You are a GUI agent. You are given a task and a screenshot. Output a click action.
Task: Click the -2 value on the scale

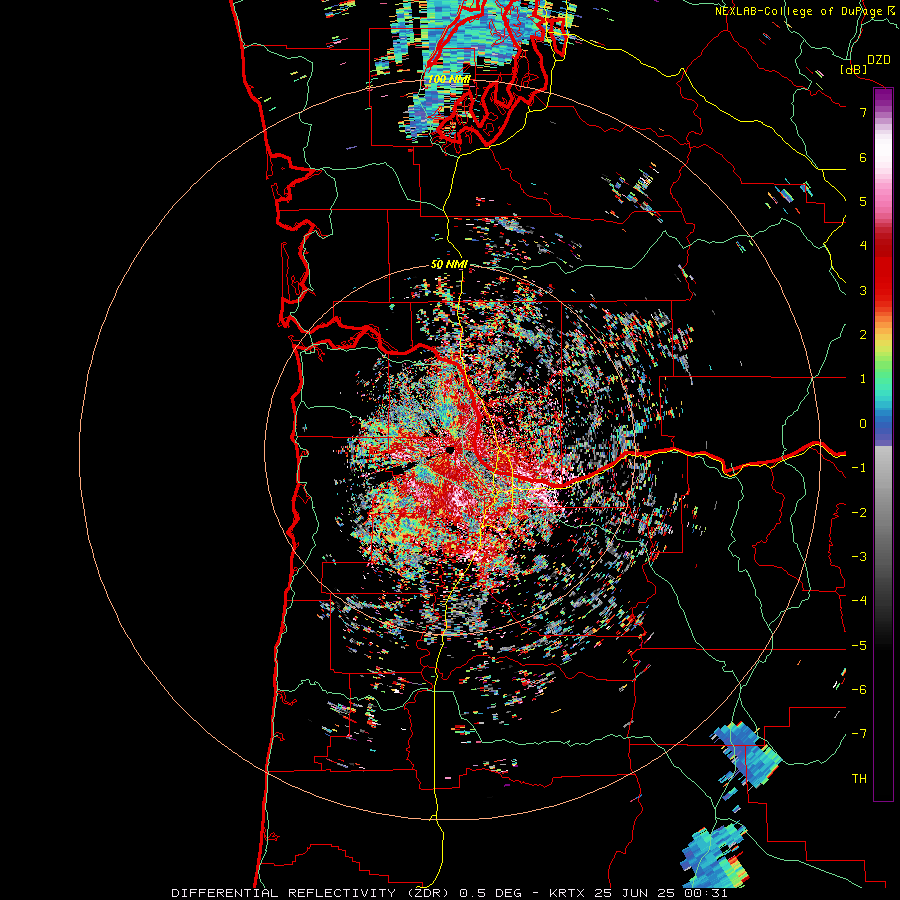pos(859,513)
